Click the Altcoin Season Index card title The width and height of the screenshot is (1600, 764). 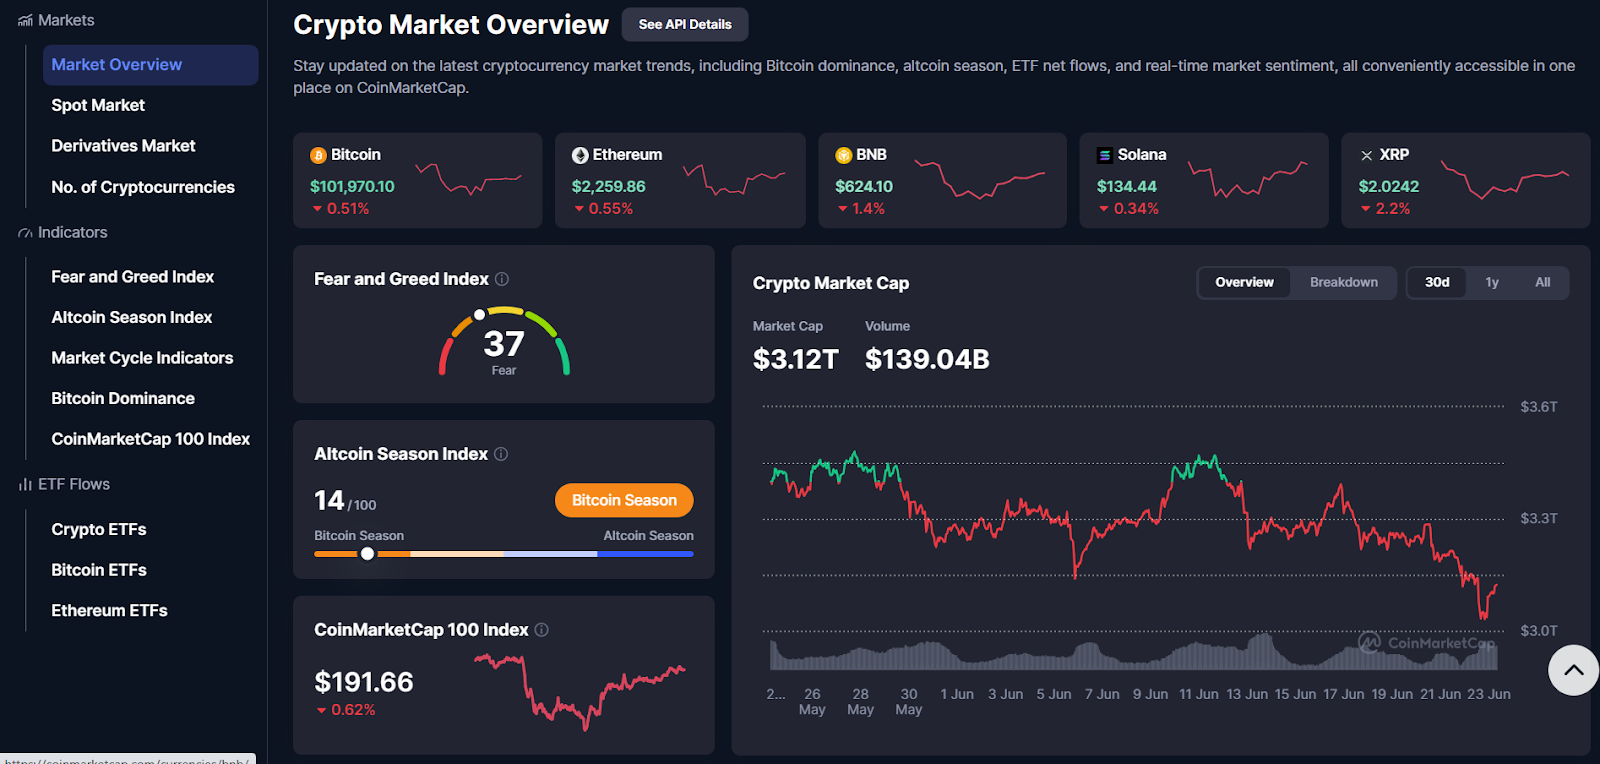(x=401, y=454)
